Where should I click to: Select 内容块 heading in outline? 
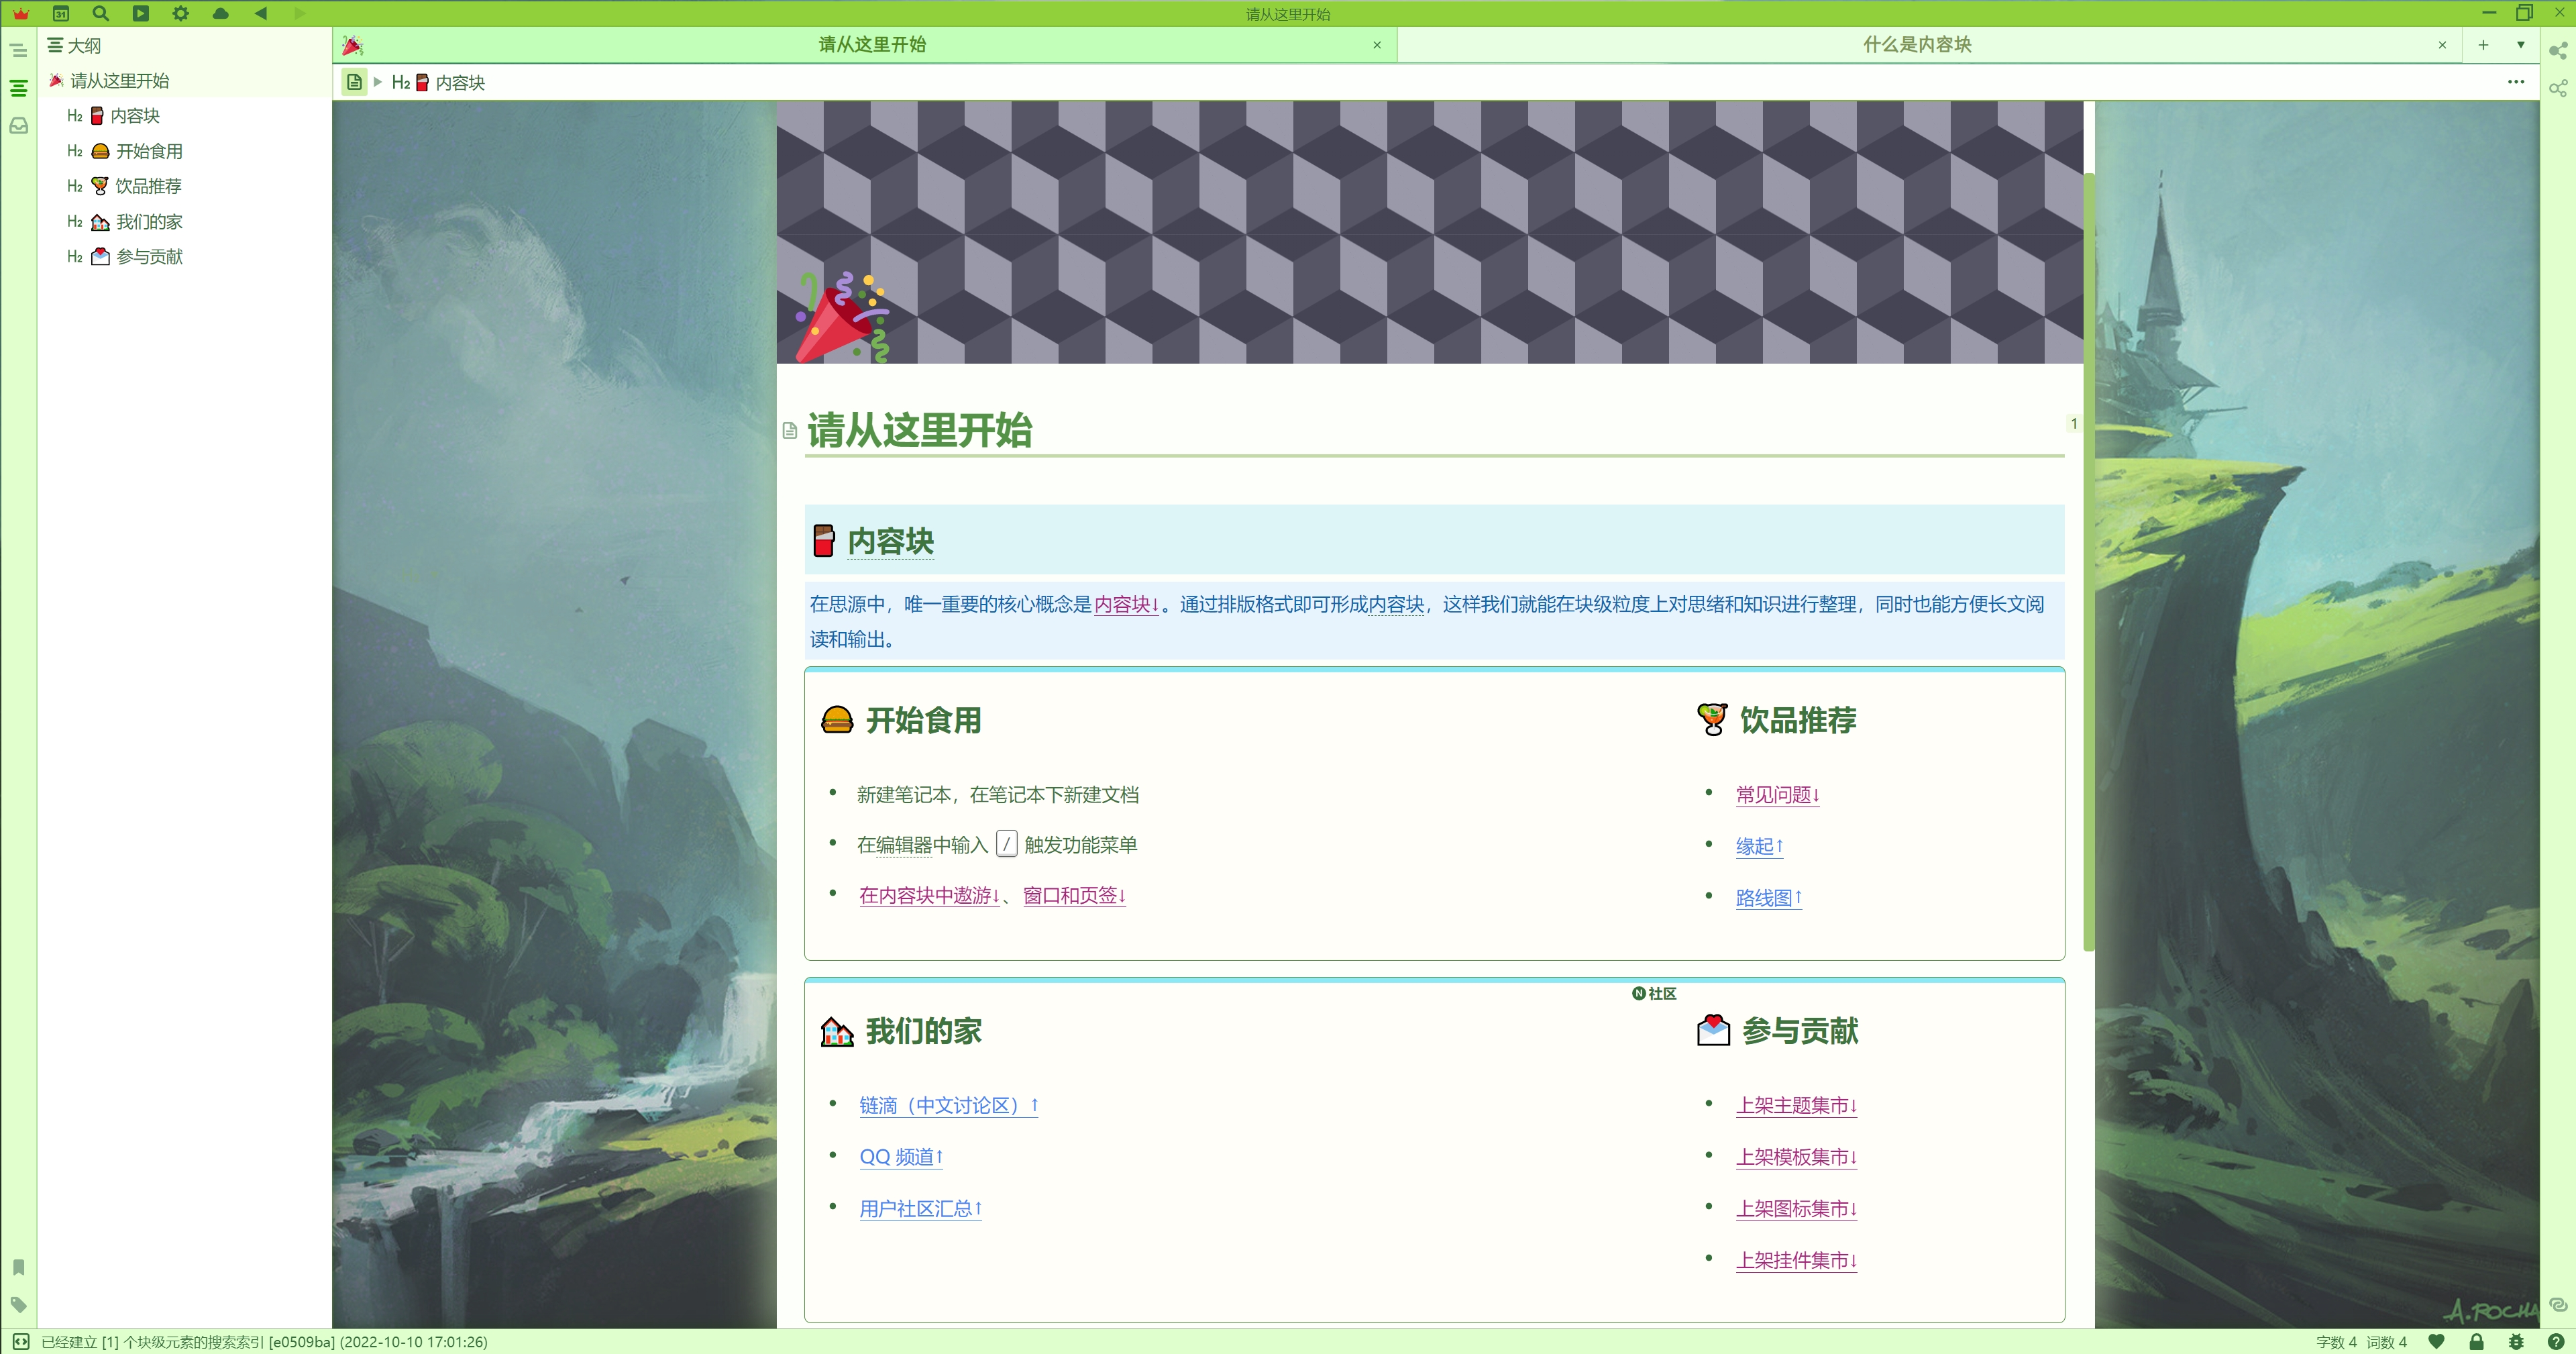pyautogui.click(x=184, y=116)
